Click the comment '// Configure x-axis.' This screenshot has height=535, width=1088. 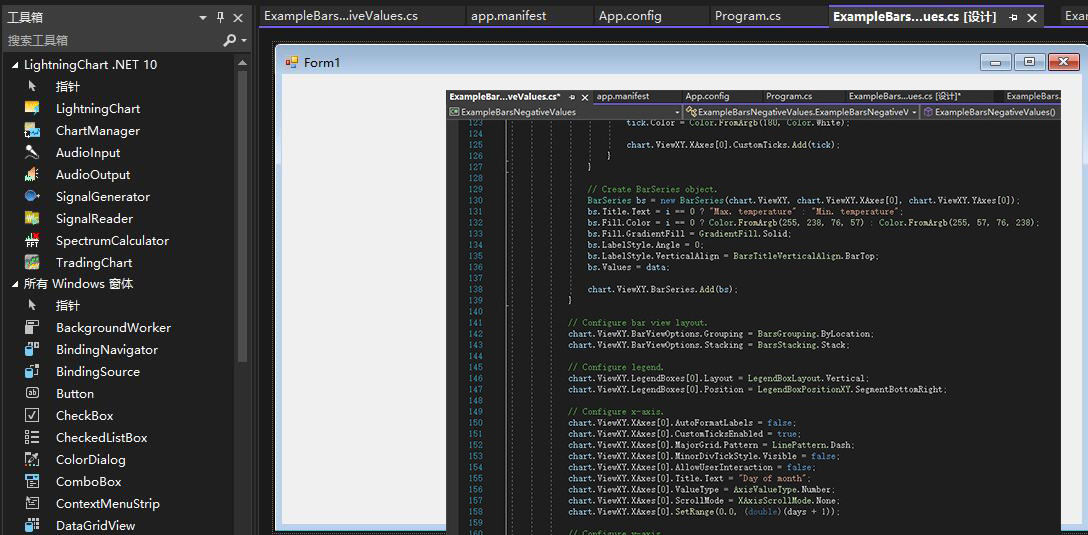(x=615, y=411)
